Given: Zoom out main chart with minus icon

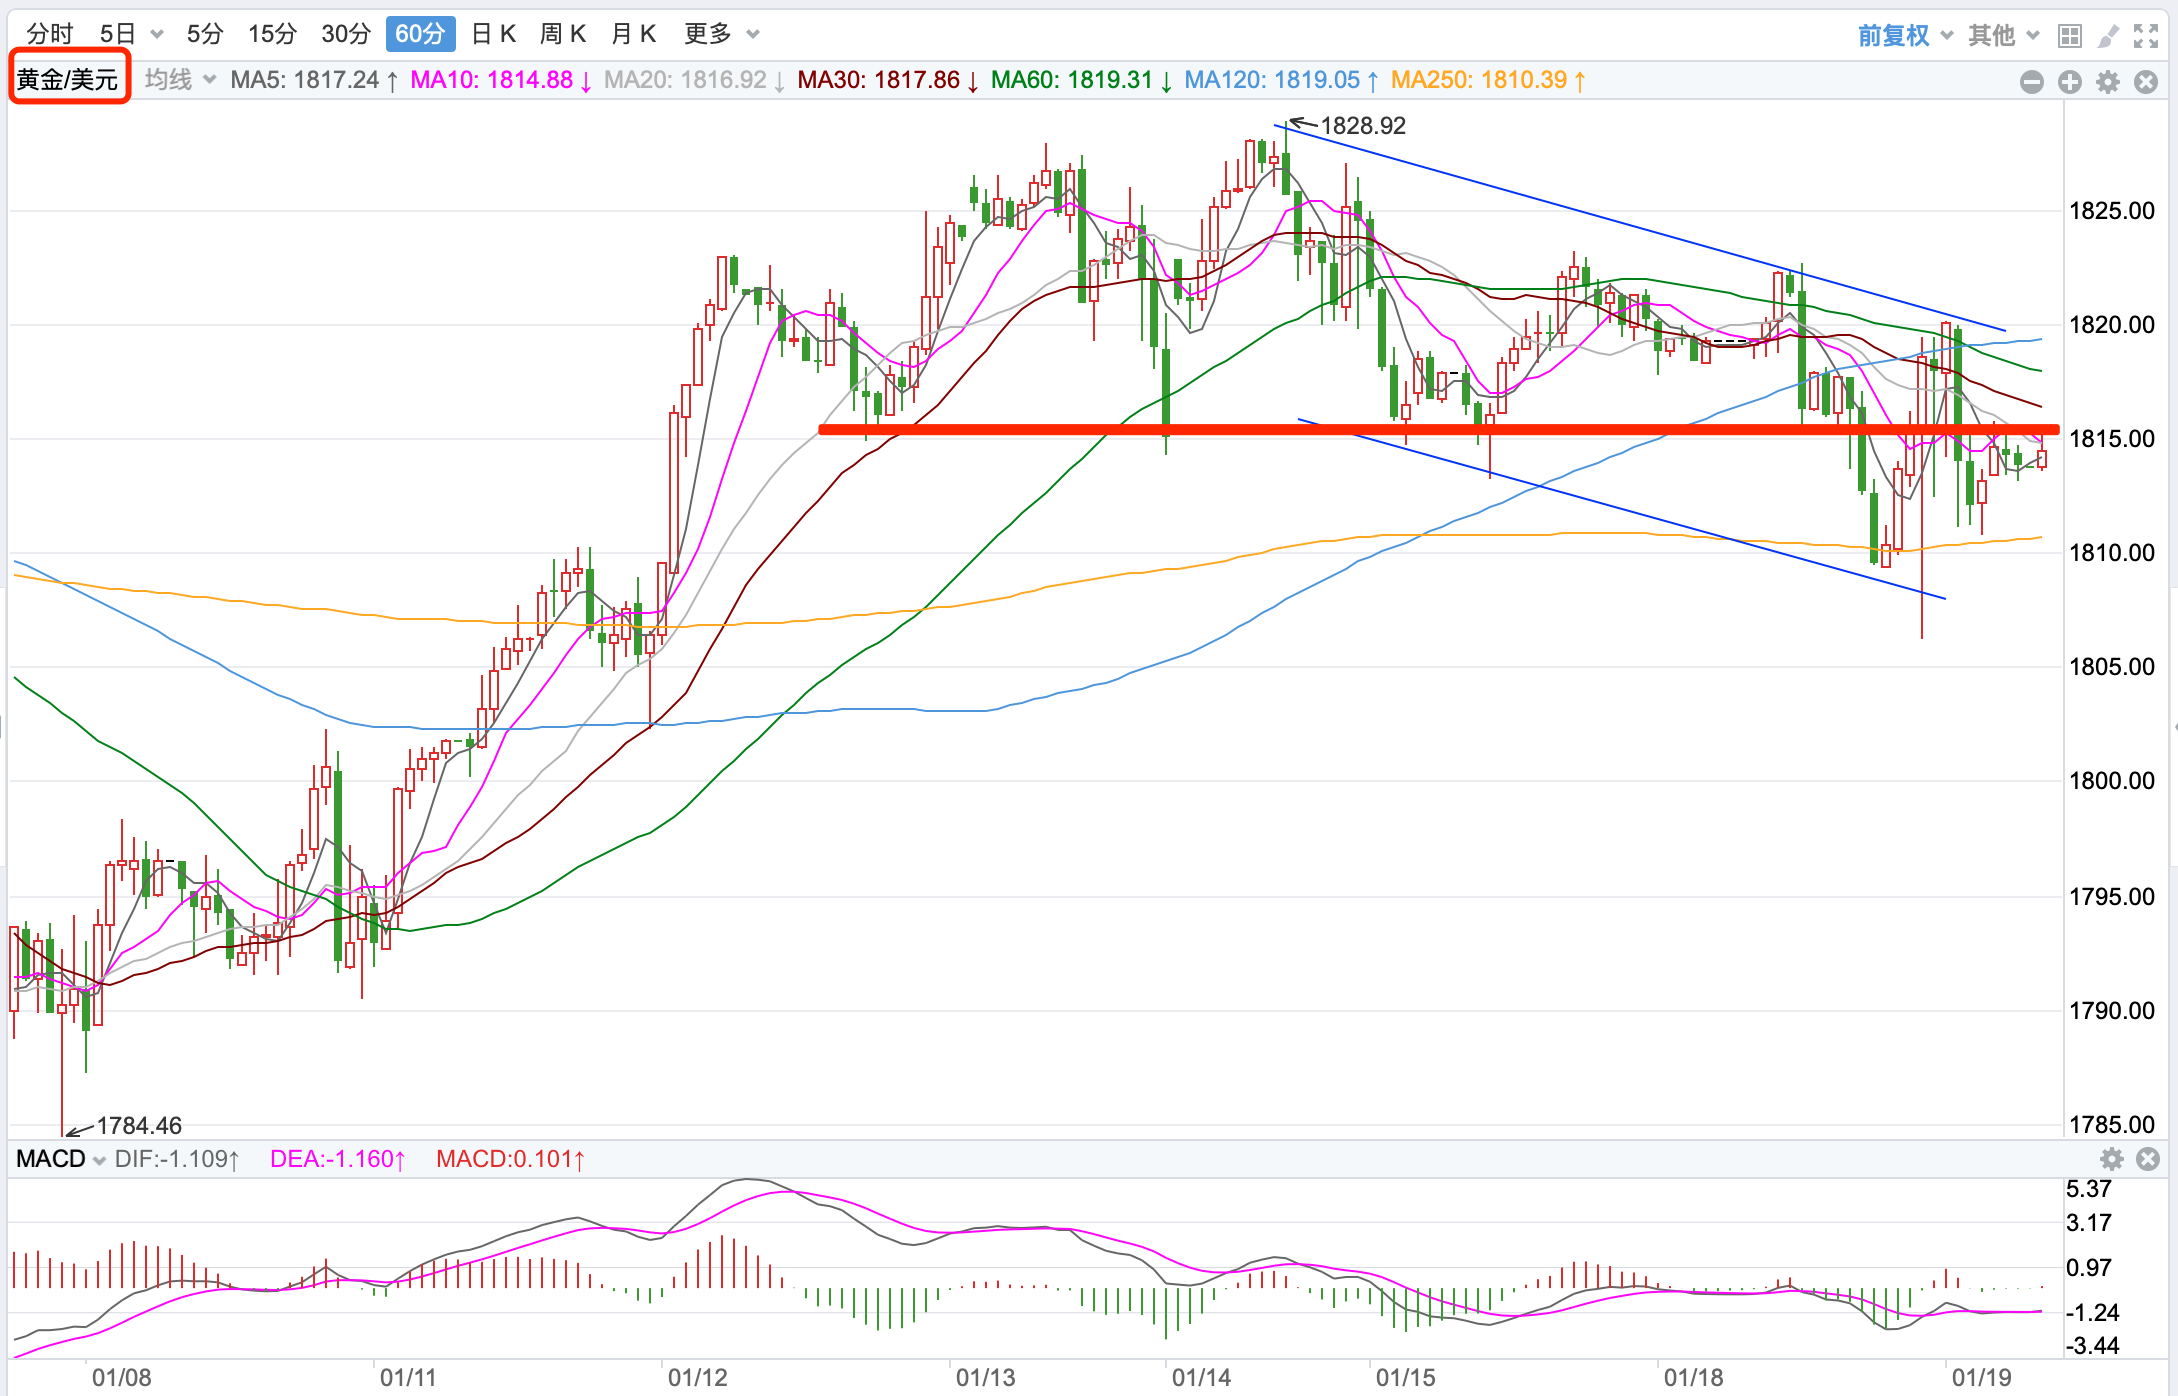Looking at the screenshot, I should point(2031,82).
